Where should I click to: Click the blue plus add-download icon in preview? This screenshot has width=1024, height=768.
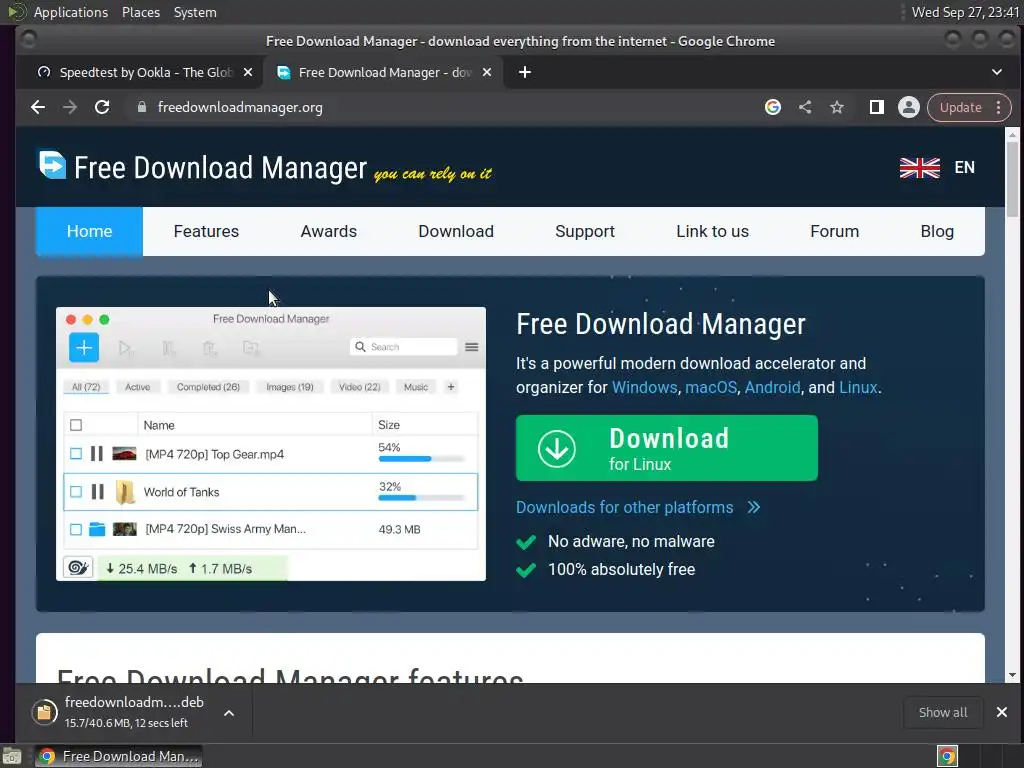(x=84, y=347)
